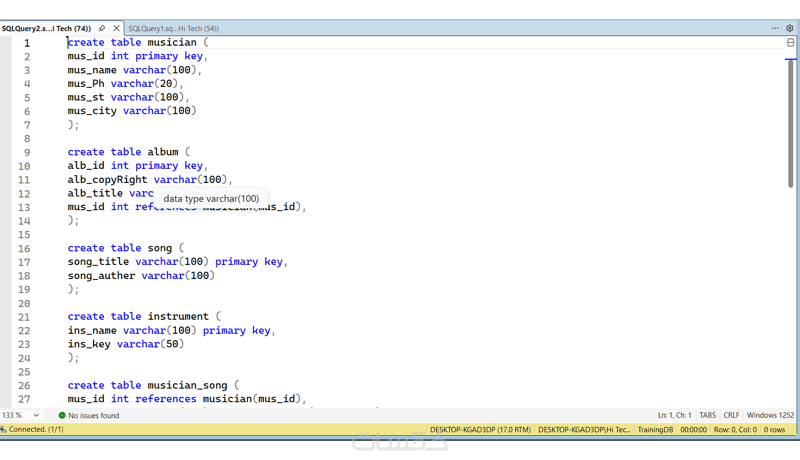Click the TABS indicator in status bar
Viewport: 800px width, 460px height.
pos(708,415)
